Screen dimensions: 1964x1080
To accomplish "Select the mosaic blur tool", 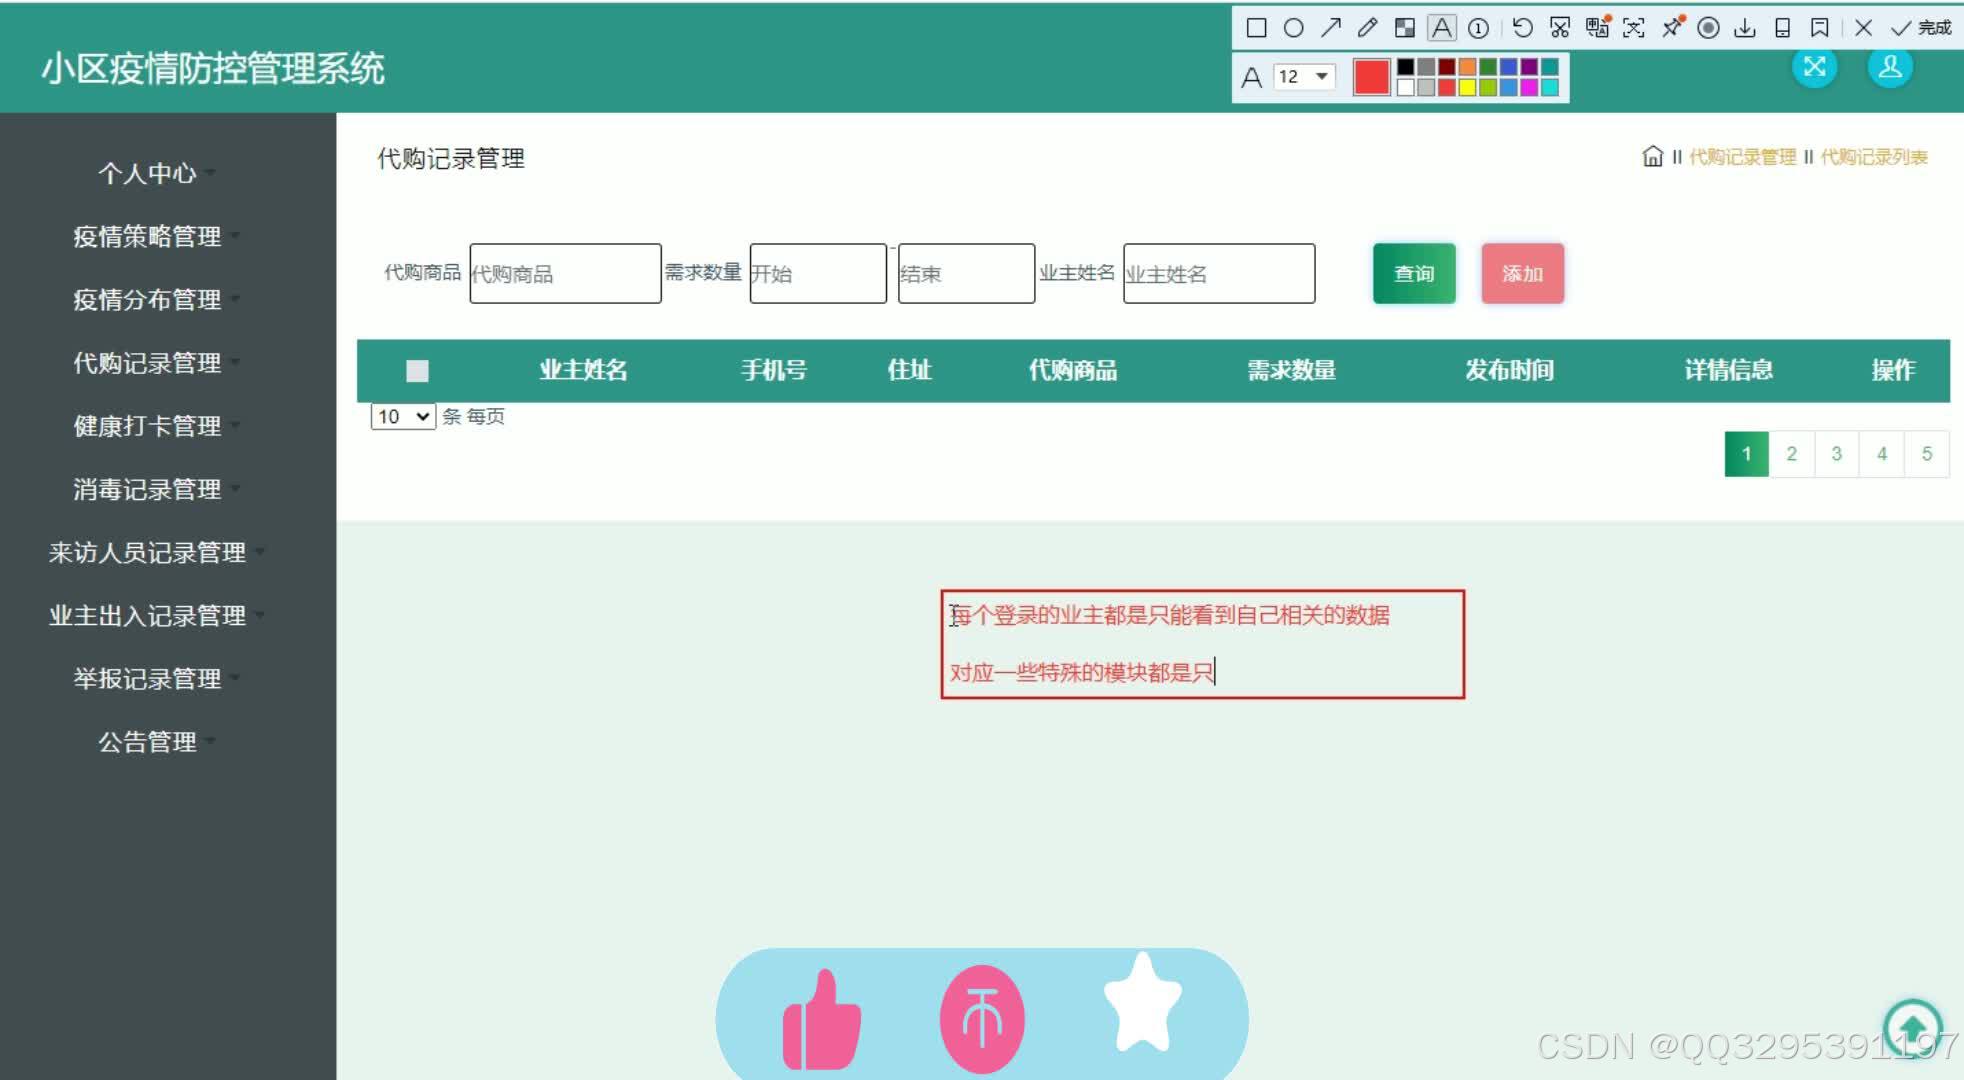I will 1405,28.
